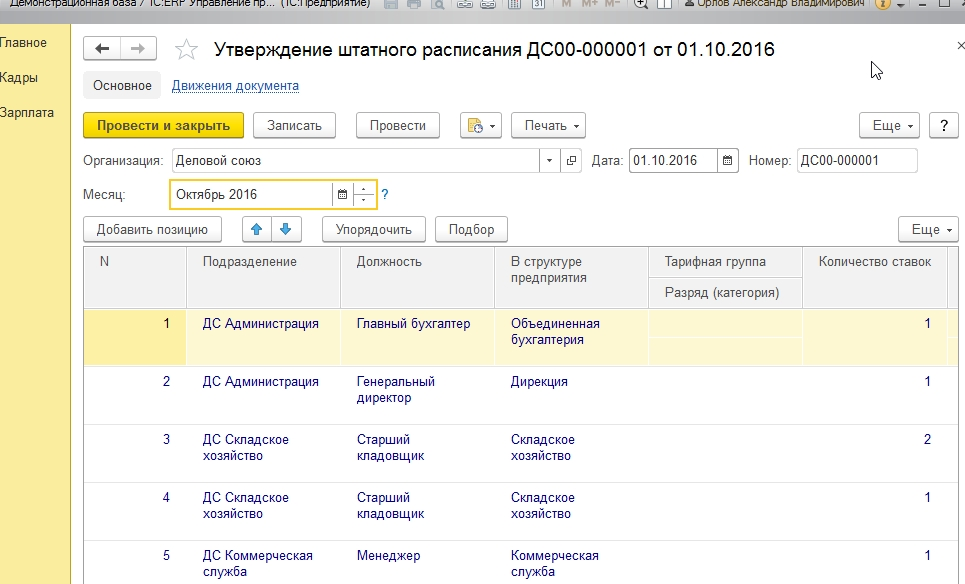Click the question mark help button
The width and height of the screenshot is (965, 584).
click(x=944, y=125)
